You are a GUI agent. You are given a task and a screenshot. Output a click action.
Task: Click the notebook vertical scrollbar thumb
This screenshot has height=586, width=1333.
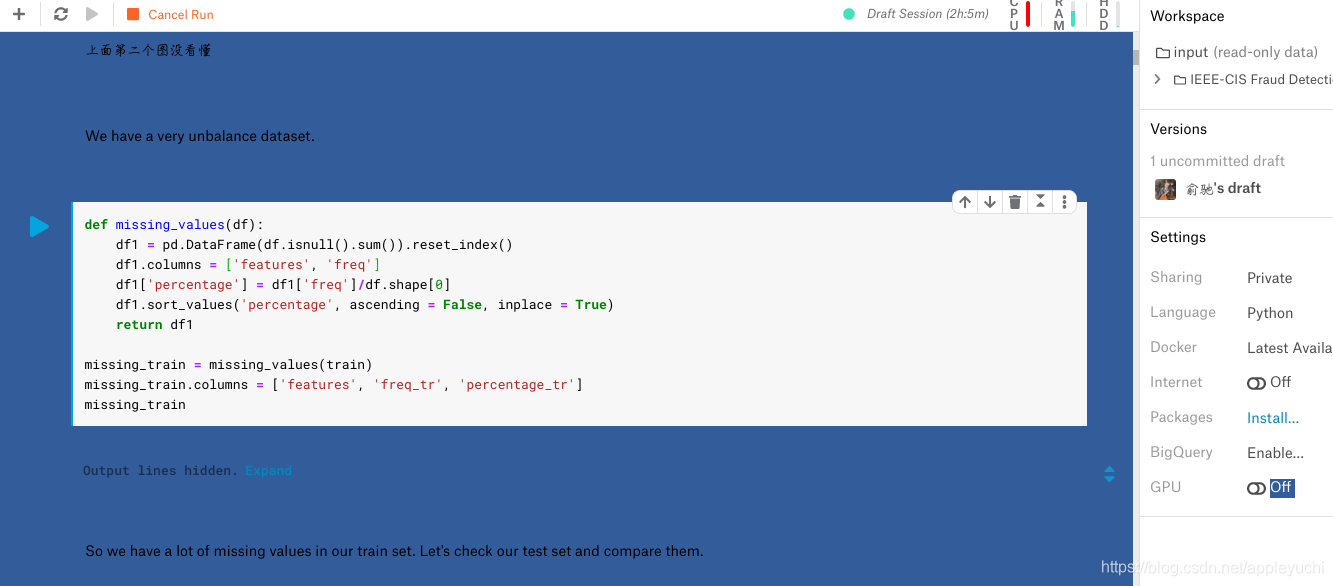point(1136,57)
